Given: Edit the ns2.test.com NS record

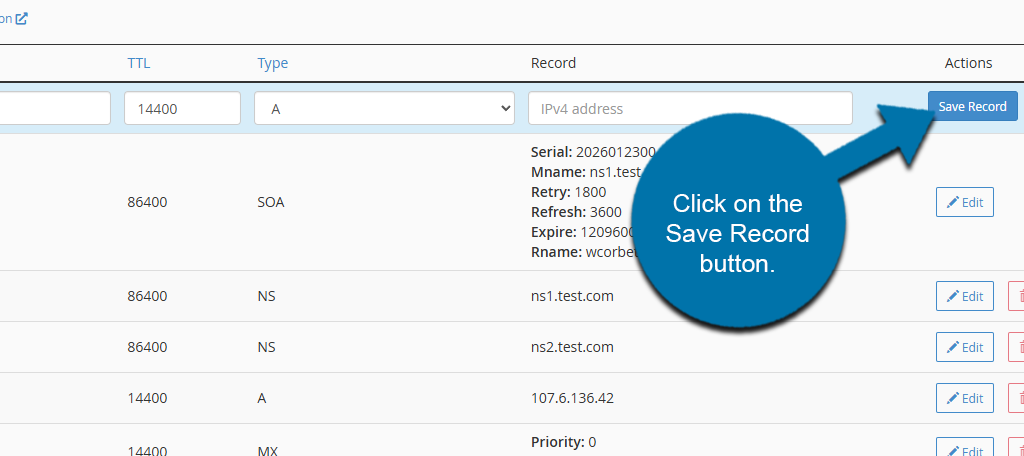Looking at the screenshot, I should [965, 347].
